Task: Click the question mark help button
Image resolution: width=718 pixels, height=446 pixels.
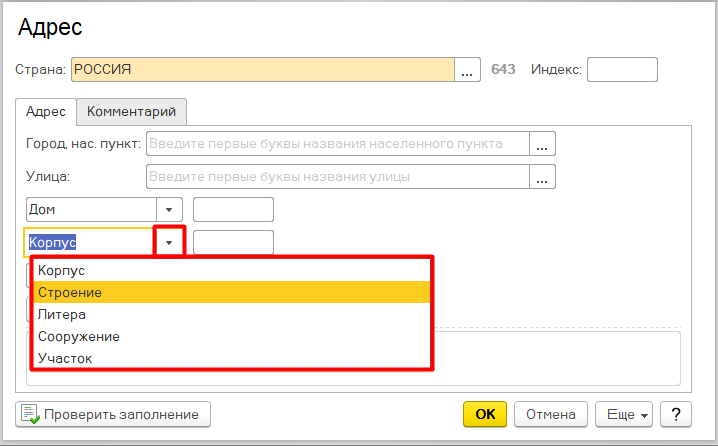Action: coord(676,414)
